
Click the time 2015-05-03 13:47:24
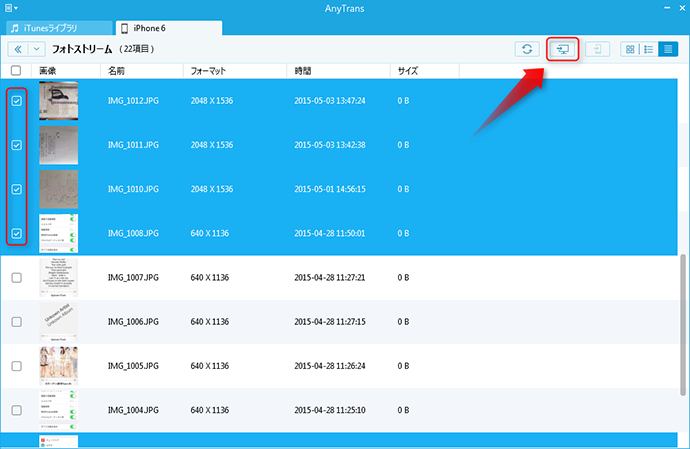coord(330,101)
